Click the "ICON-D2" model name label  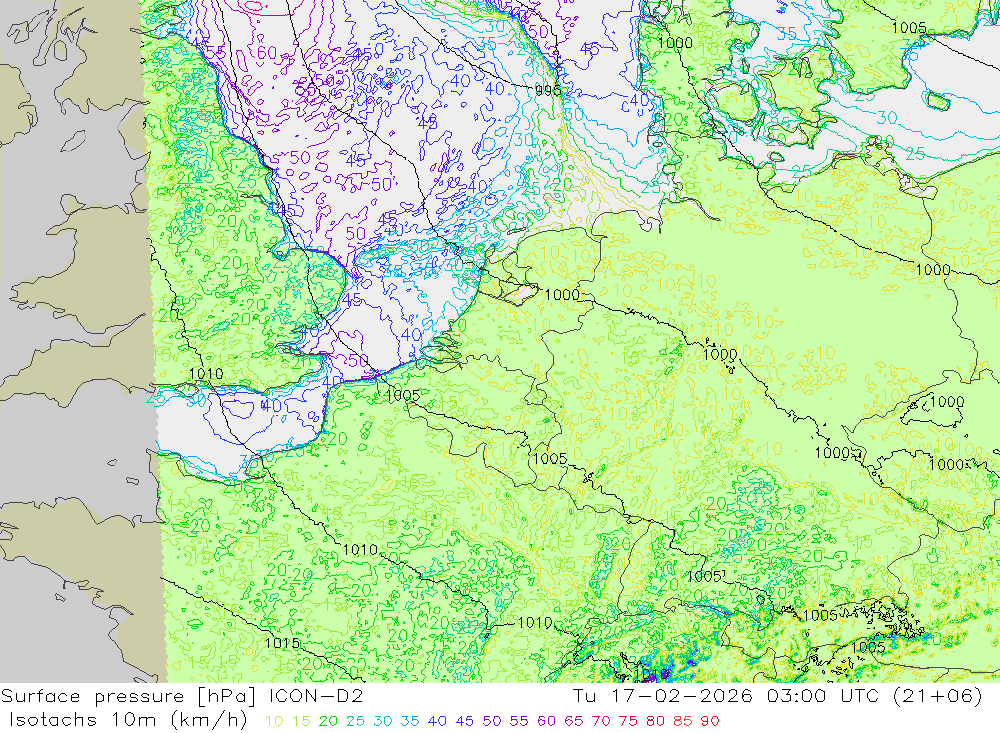(x=316, y=696)
